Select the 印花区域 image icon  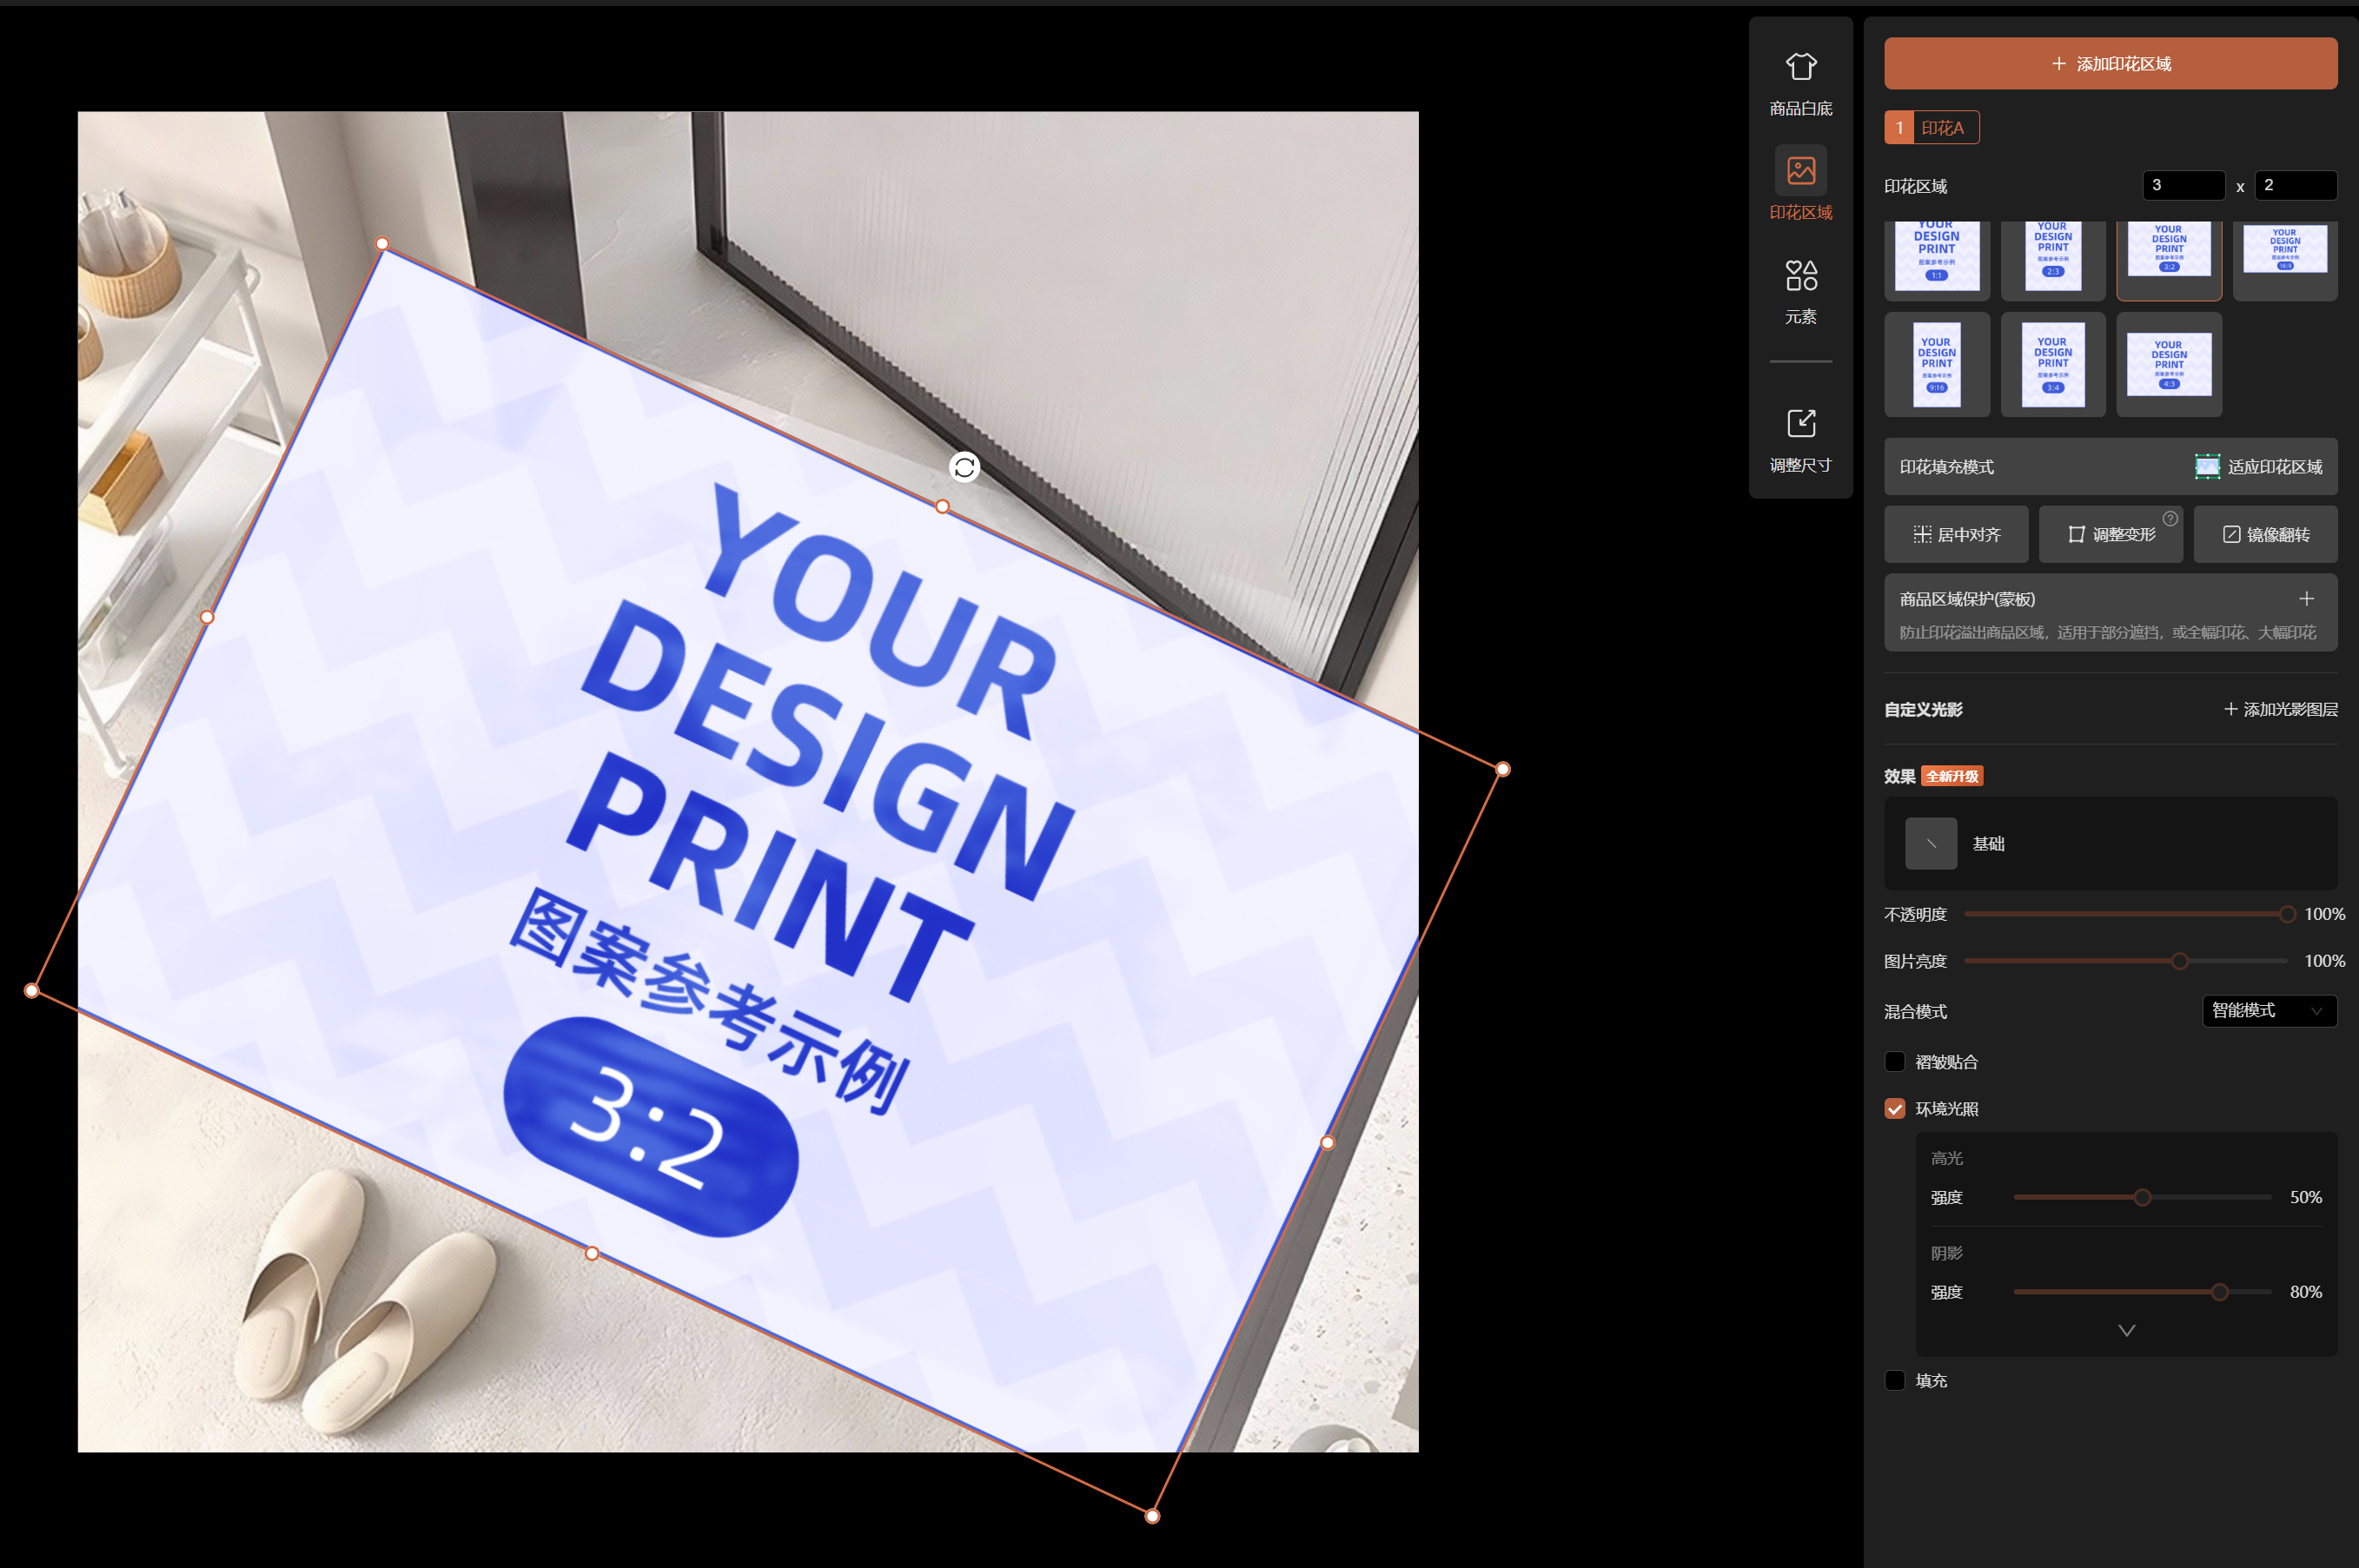[x=1800, y=171]
